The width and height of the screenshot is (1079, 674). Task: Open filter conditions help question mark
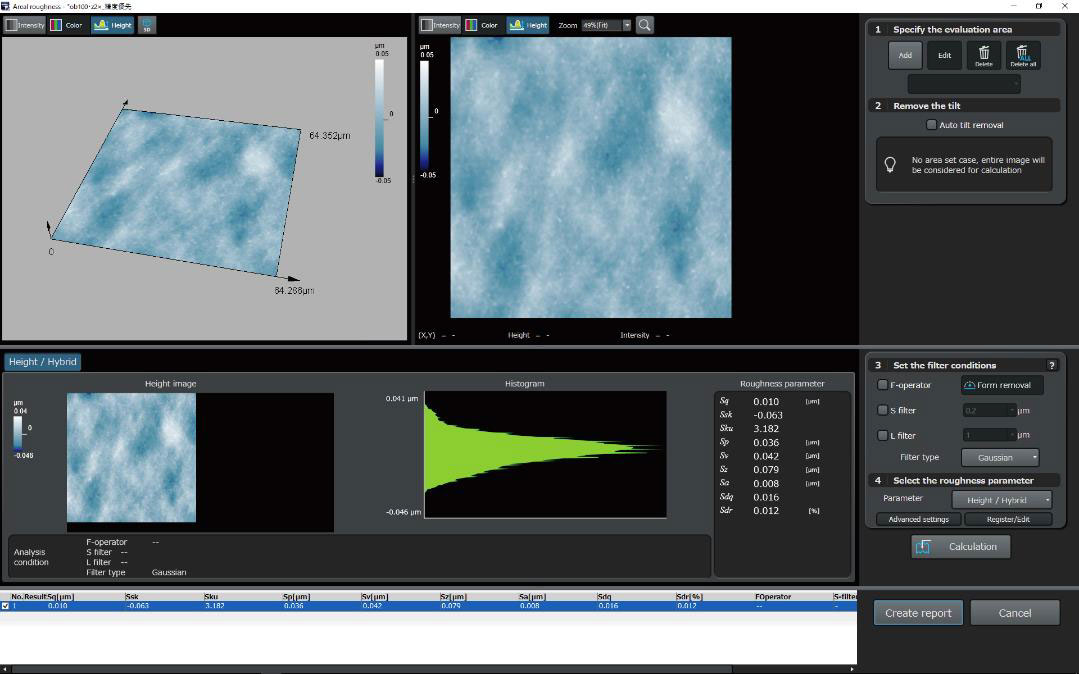click(x=1051, y=365)
